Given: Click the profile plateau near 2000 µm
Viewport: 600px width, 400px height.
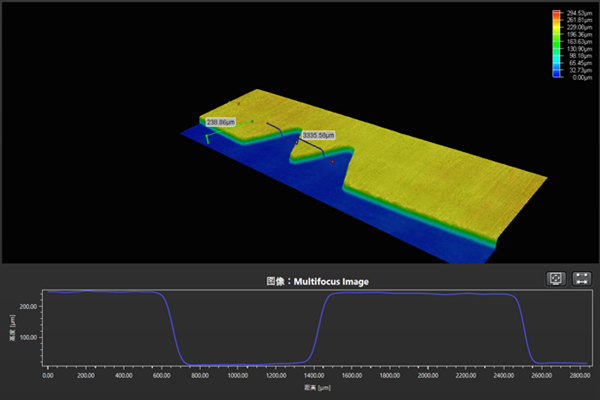Looking at the screenshot, I should [x=427, y=294].
